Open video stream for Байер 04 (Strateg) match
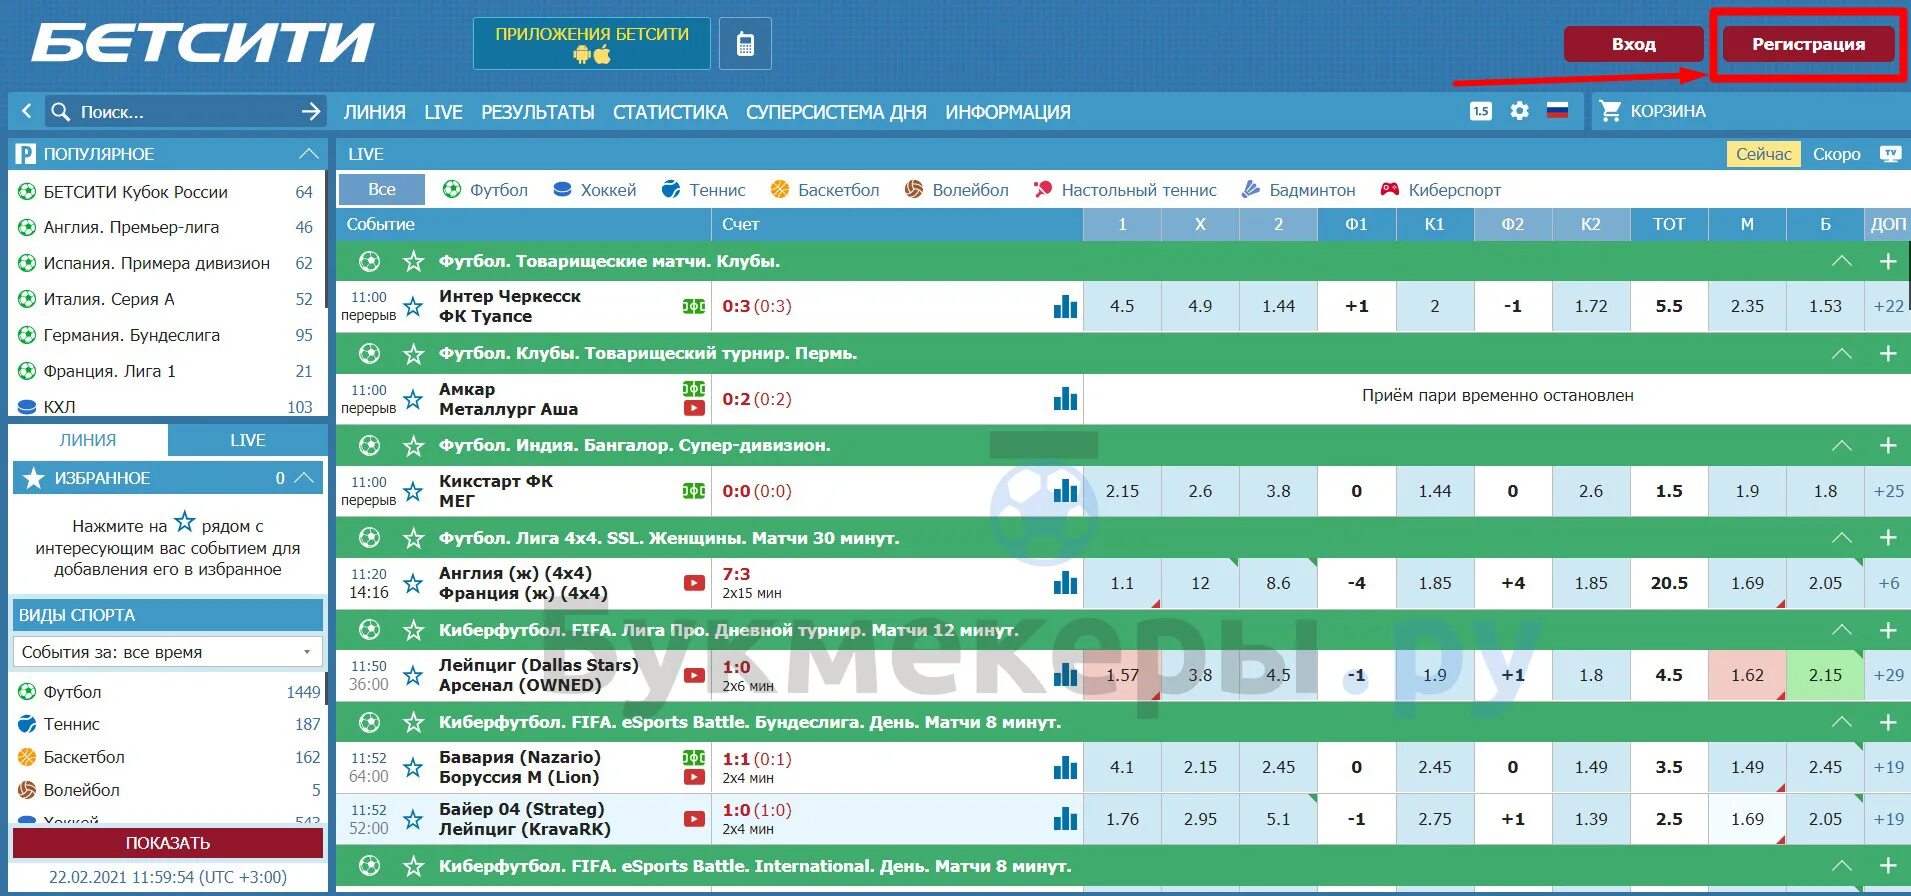This screenshot has height=896, width=1911. (x=694, y=819)
